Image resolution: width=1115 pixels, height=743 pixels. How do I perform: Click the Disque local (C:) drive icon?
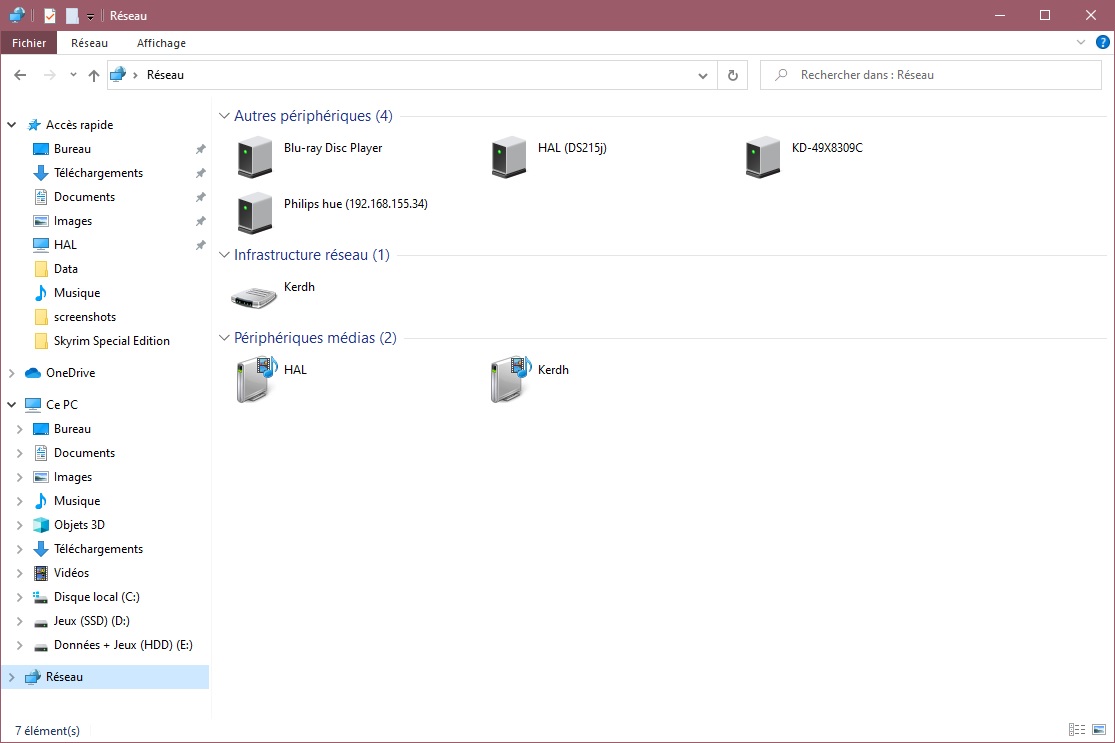(41, 597)
